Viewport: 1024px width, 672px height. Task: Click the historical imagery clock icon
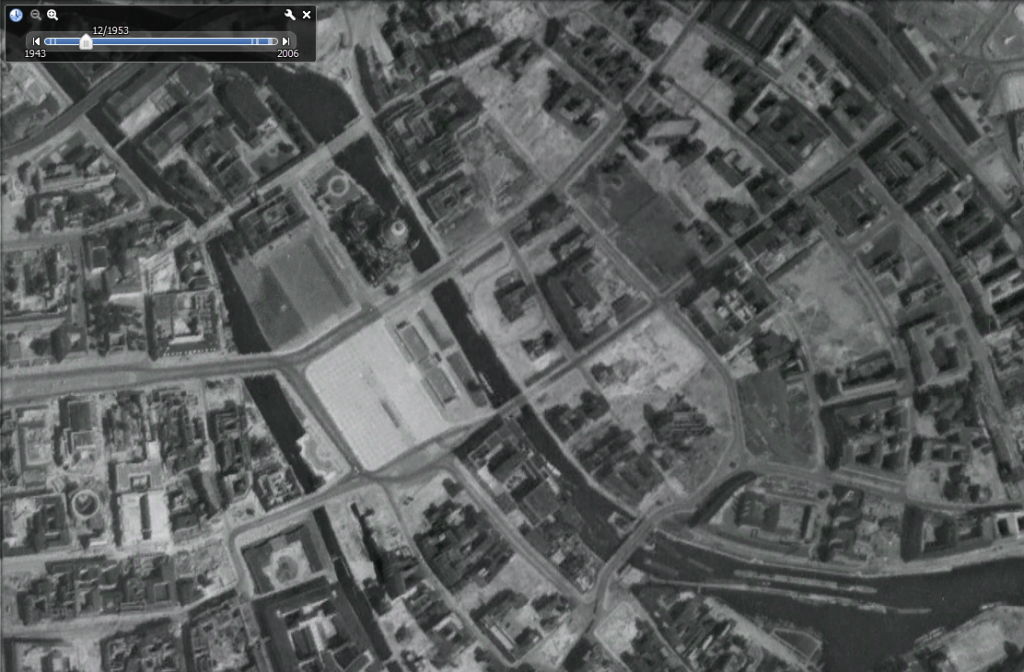[x=16, y=15]
